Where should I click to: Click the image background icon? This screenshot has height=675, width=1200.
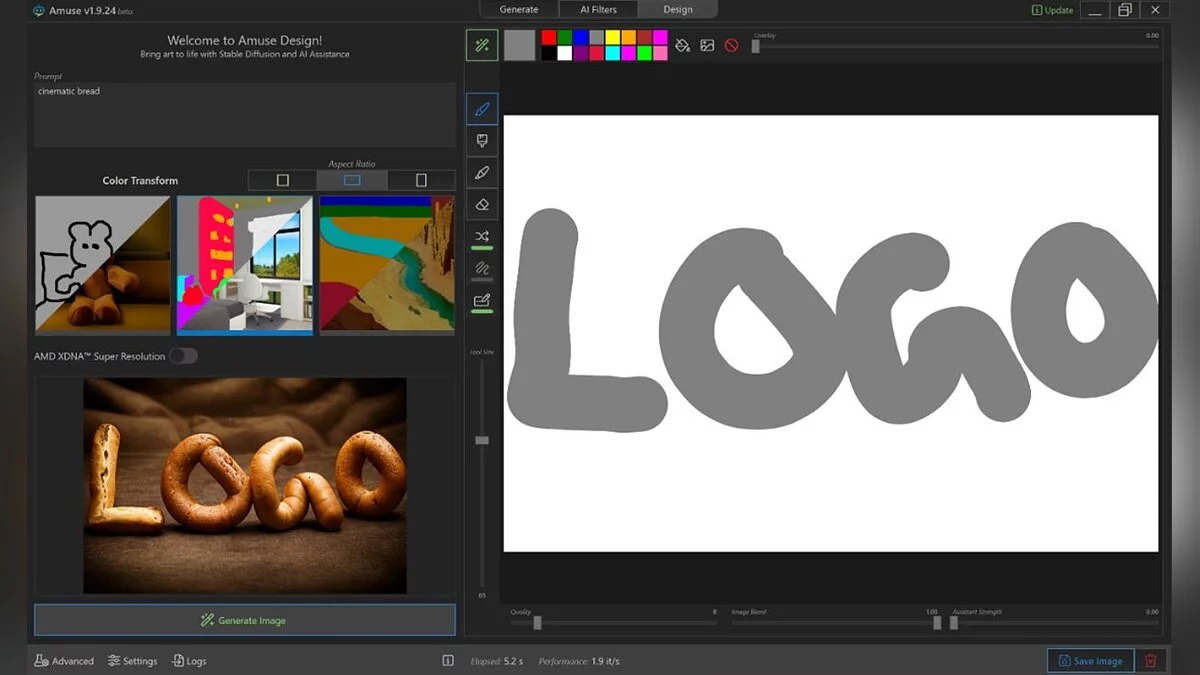[x=707, y=45]
